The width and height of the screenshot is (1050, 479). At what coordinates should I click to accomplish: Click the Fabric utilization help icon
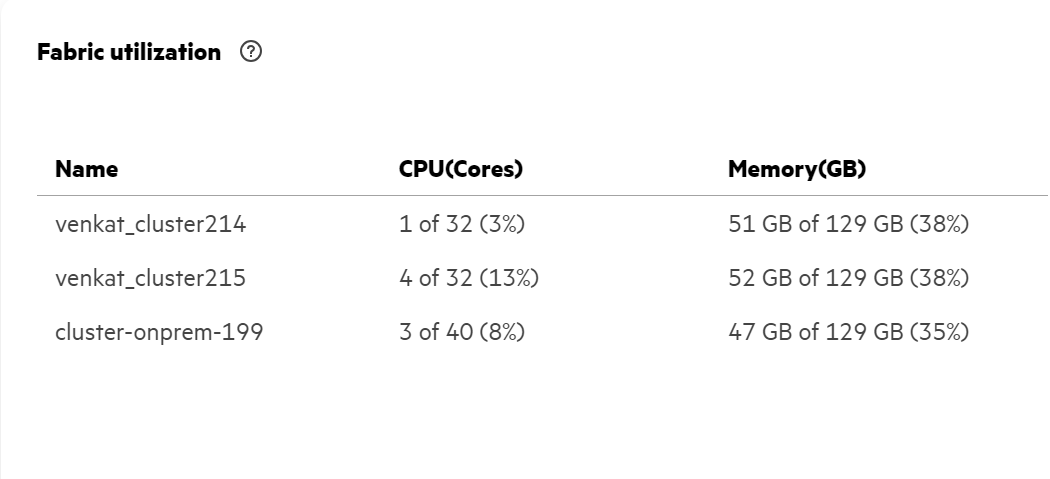[x=251, y=52]
